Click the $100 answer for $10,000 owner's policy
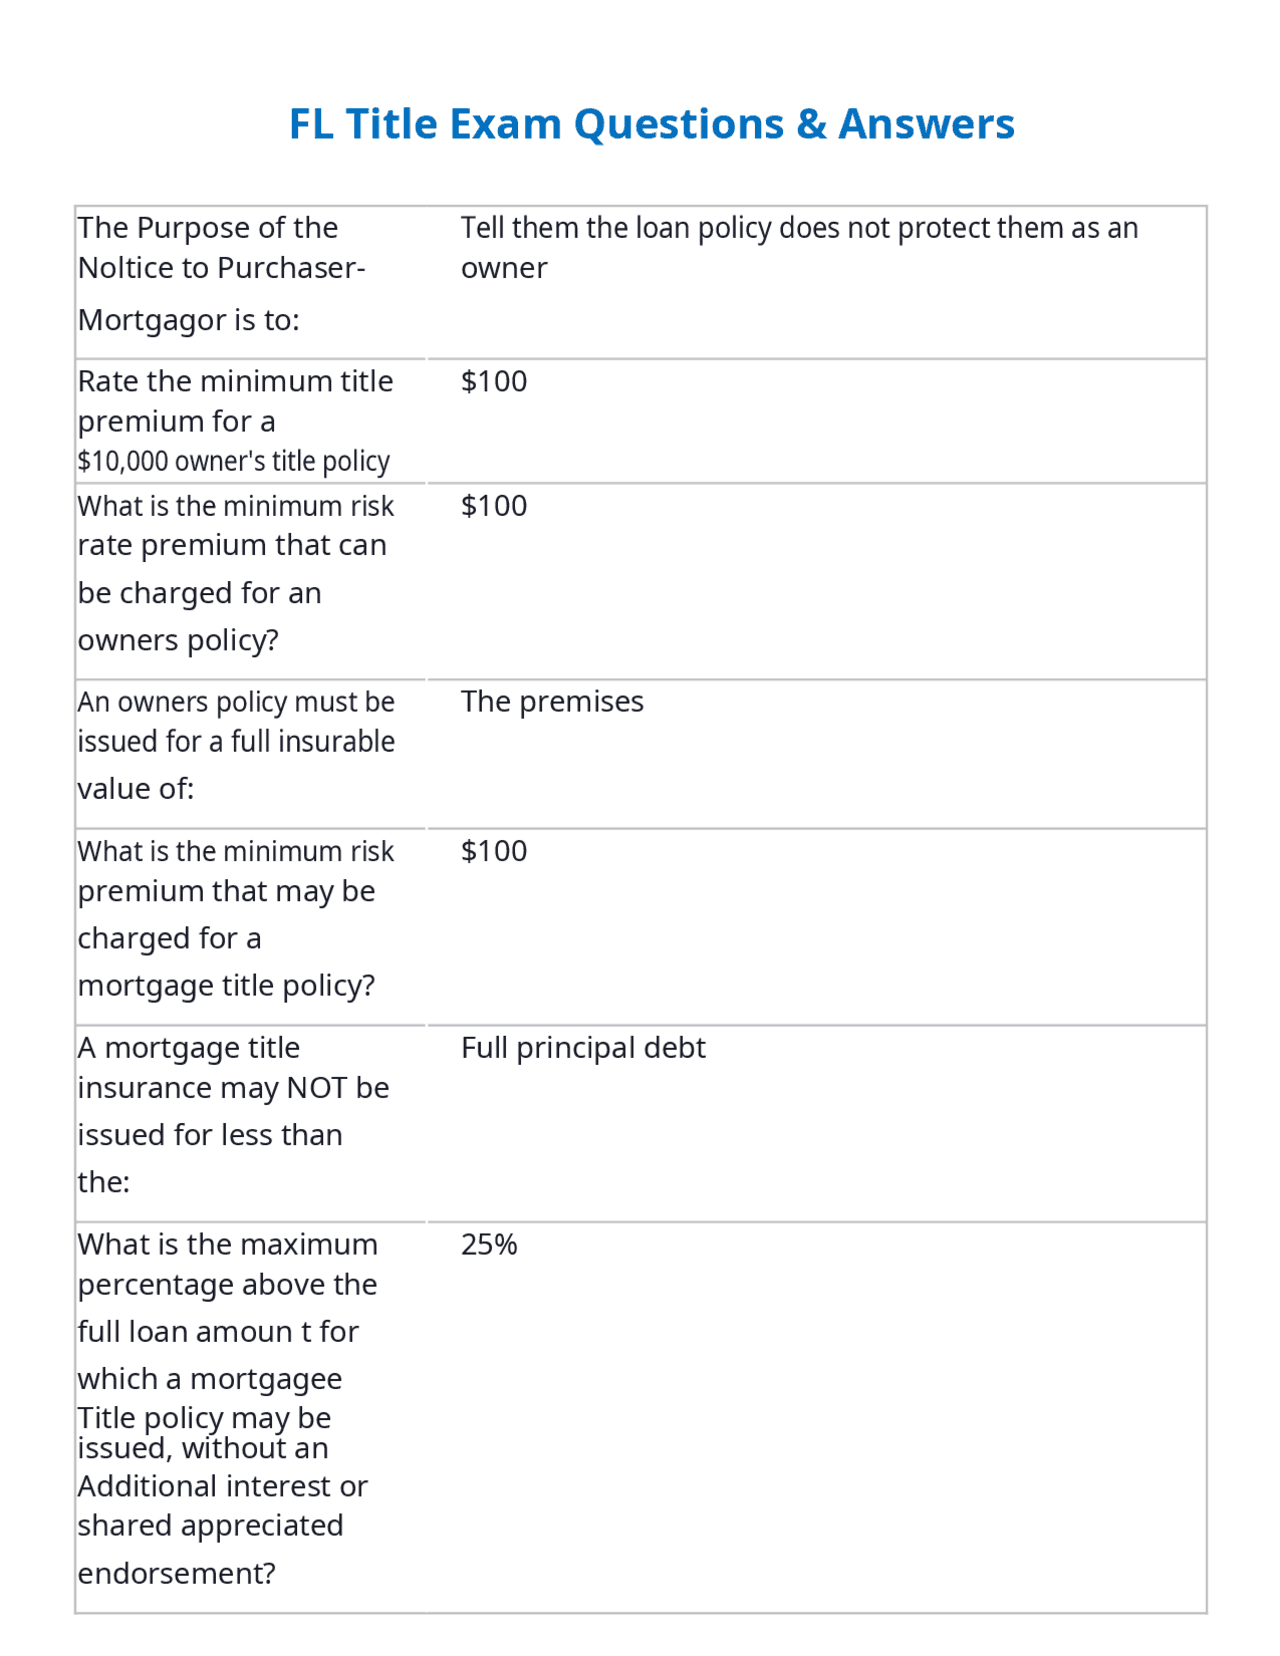1280x1656 pixels. [494, 381]
